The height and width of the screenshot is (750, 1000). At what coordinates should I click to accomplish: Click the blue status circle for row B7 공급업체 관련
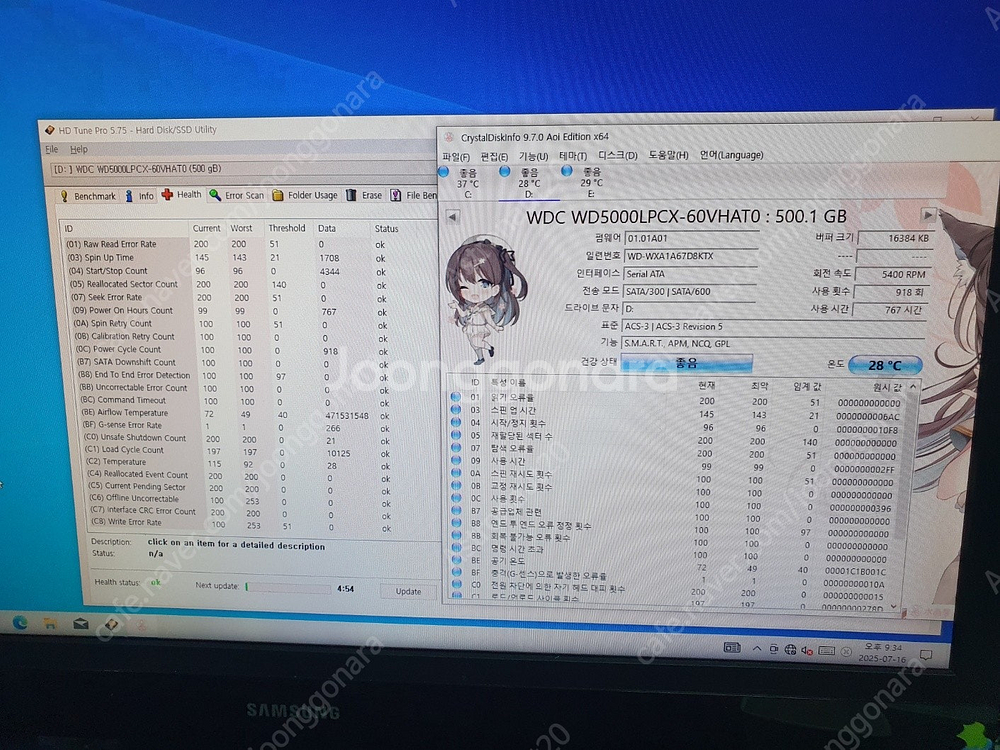click(x=456, y=510)
